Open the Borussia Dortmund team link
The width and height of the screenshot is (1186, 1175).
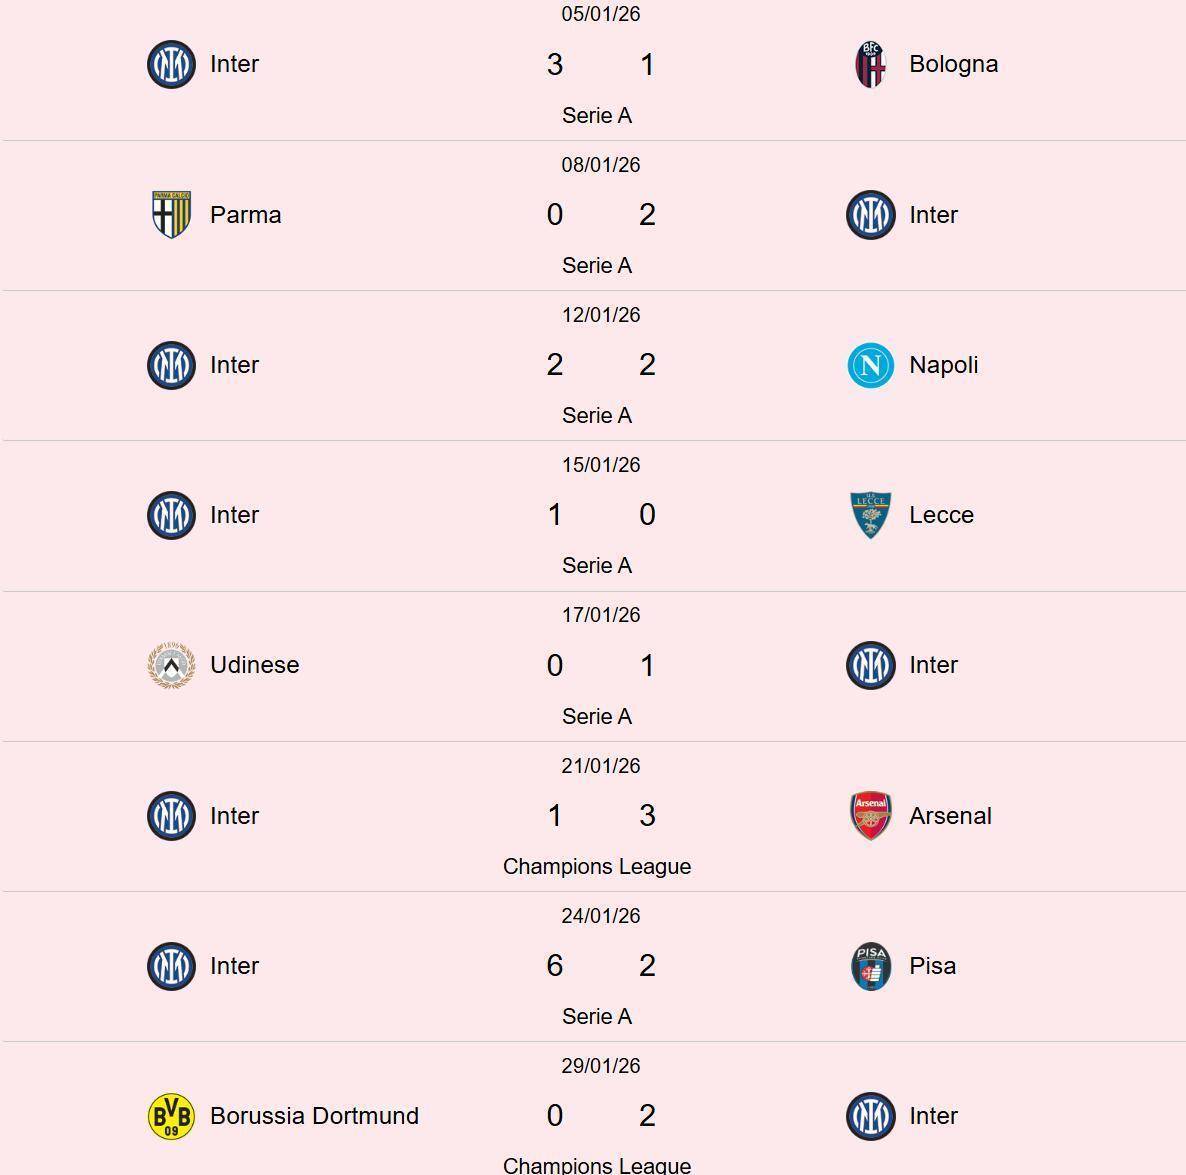pyautogui.click(x=314, y=1116)
